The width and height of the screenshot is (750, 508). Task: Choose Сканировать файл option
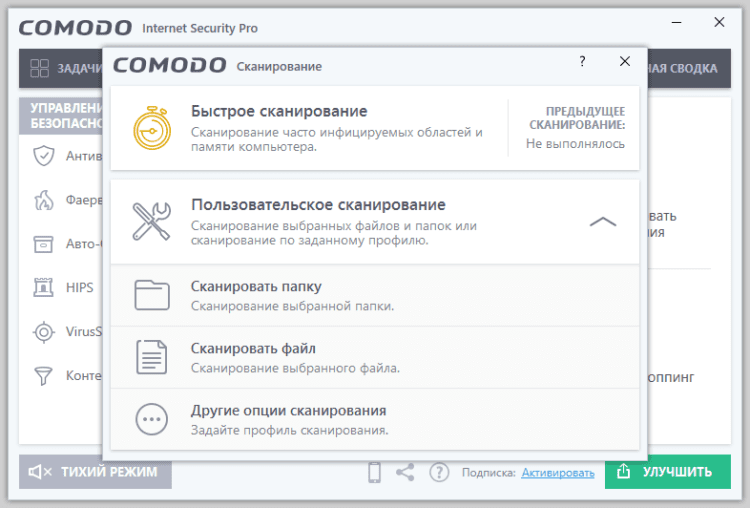click(375, 357)
